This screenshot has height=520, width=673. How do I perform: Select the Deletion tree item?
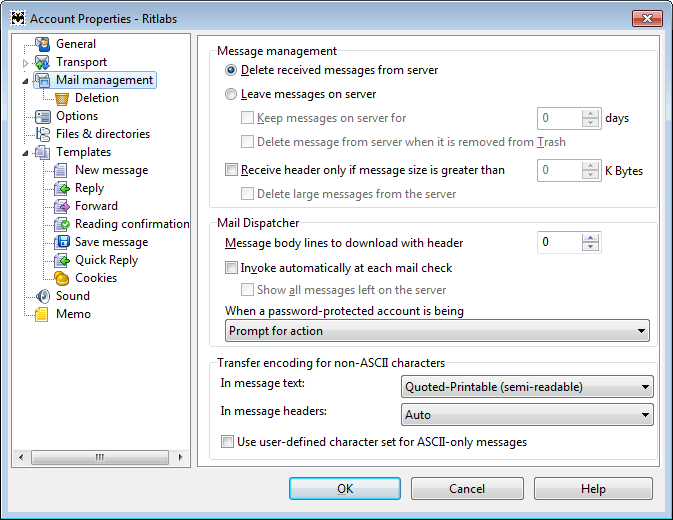click(97, 98)
